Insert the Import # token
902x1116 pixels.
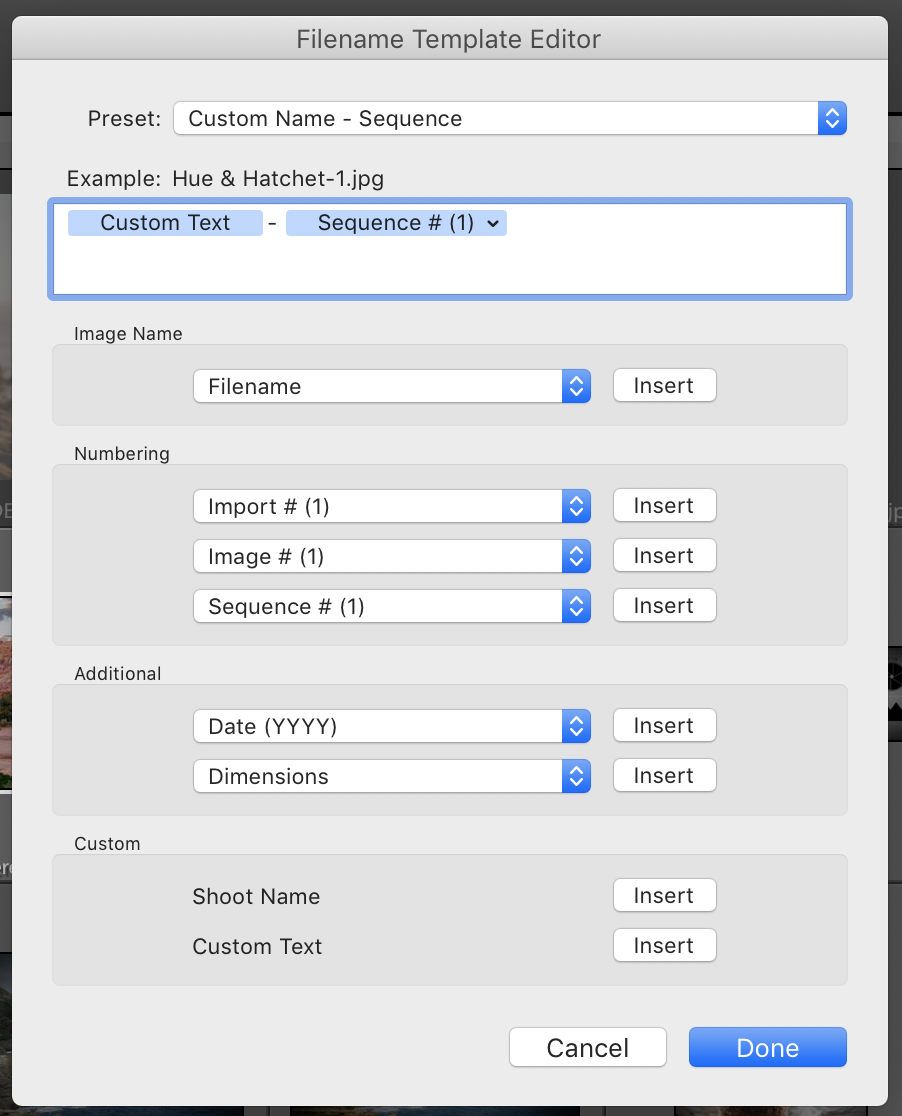coord(664,505)
